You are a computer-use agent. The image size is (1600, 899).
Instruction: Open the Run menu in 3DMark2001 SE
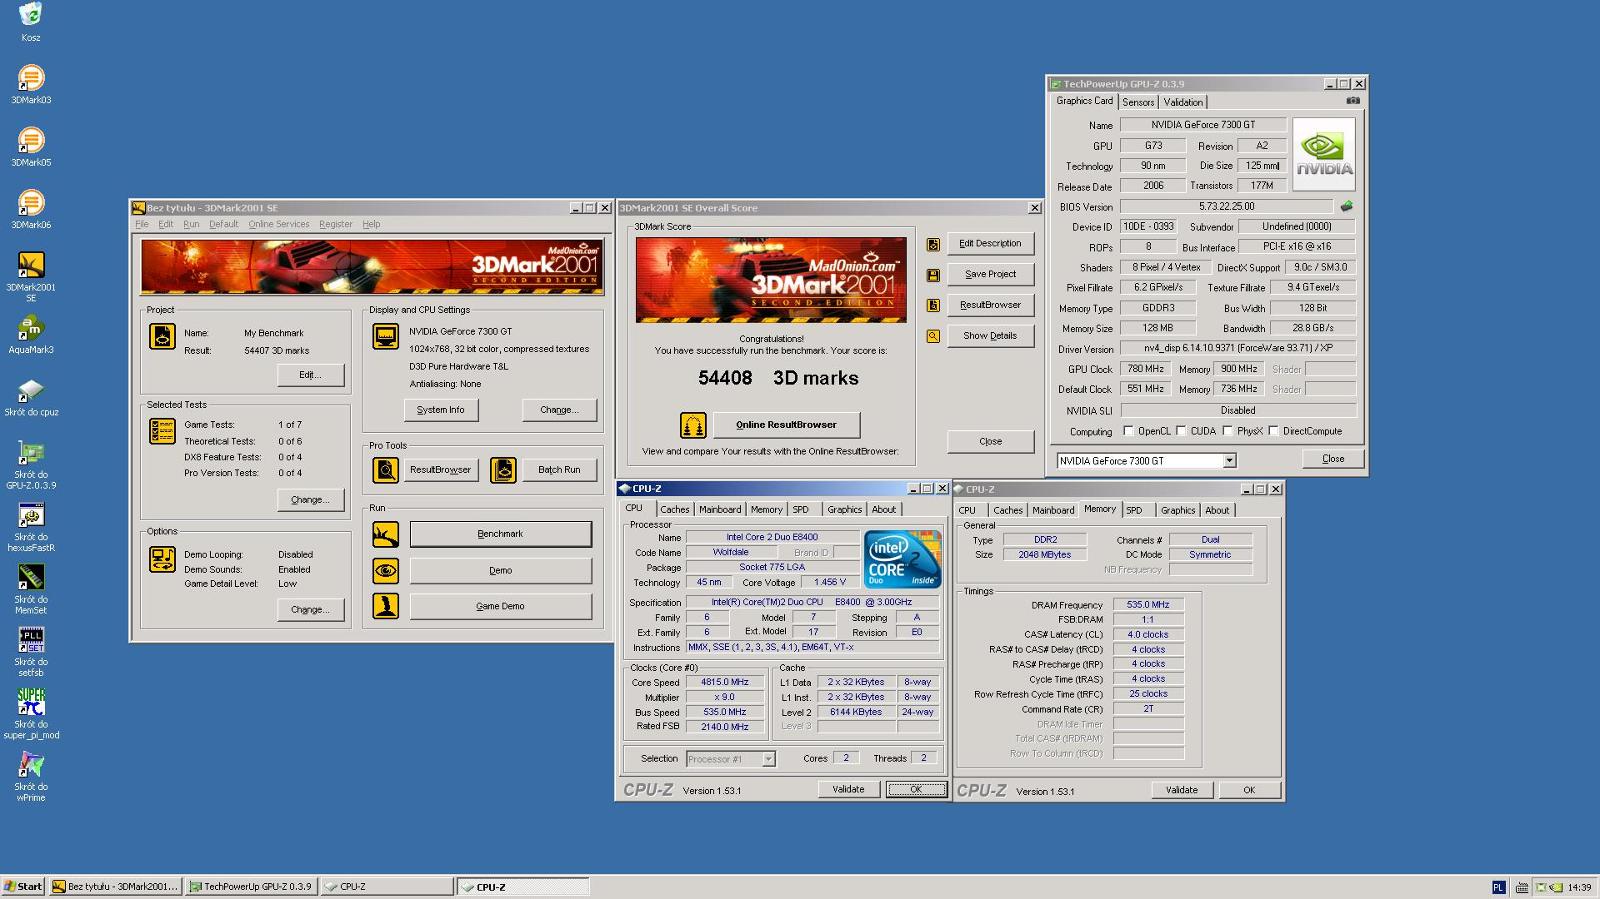[191, 224]
